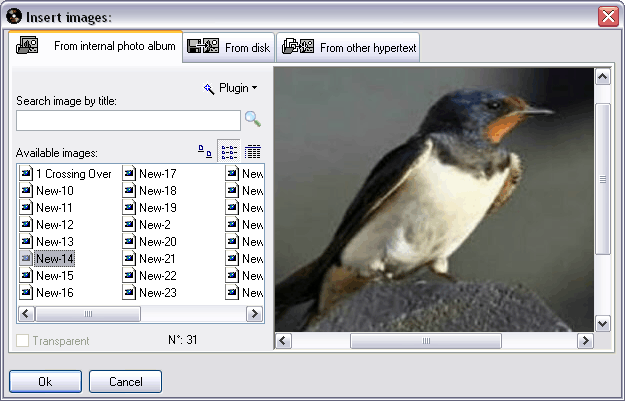Open the Plugin dropdown menu
The width and height of the screenshot is (625, 401).
click(230, 88)
